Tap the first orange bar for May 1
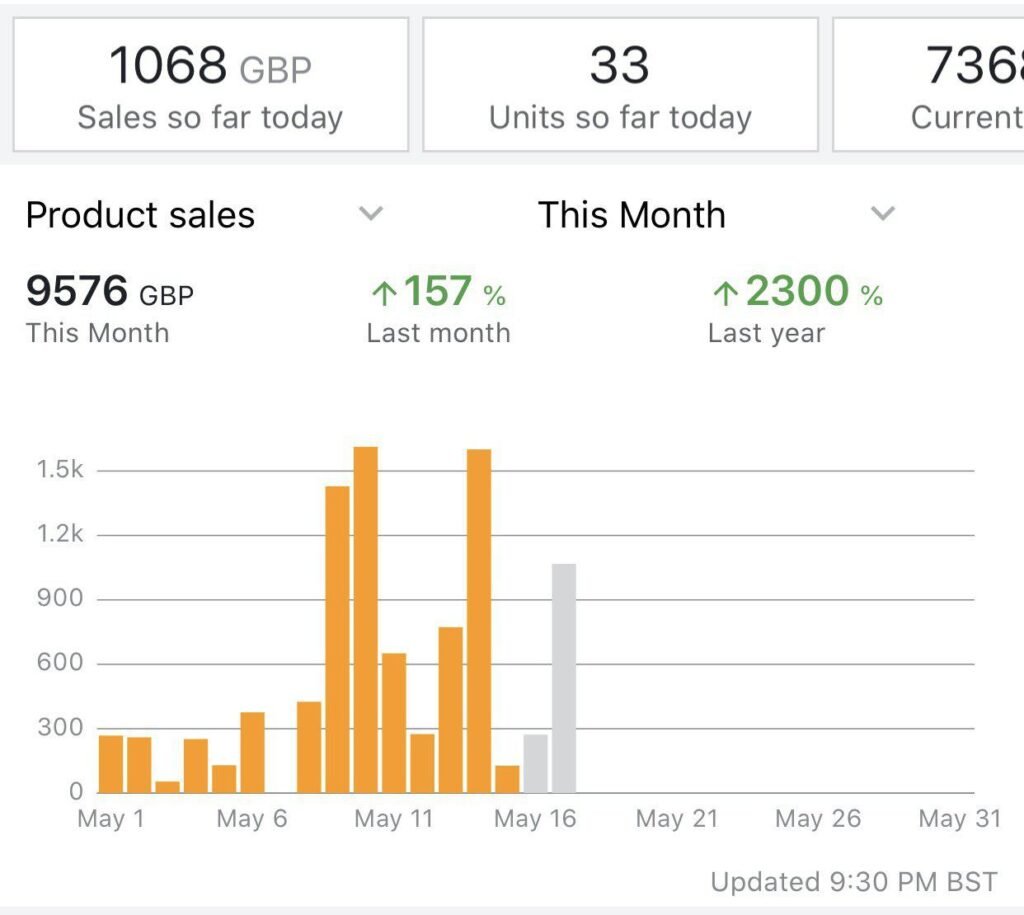The image size is (1024, 915). (110, 763)
